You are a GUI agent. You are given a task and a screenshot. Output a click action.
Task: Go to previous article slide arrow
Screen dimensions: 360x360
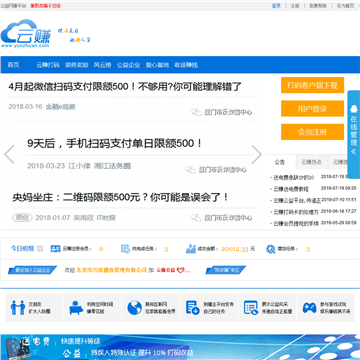coord(9,154)
